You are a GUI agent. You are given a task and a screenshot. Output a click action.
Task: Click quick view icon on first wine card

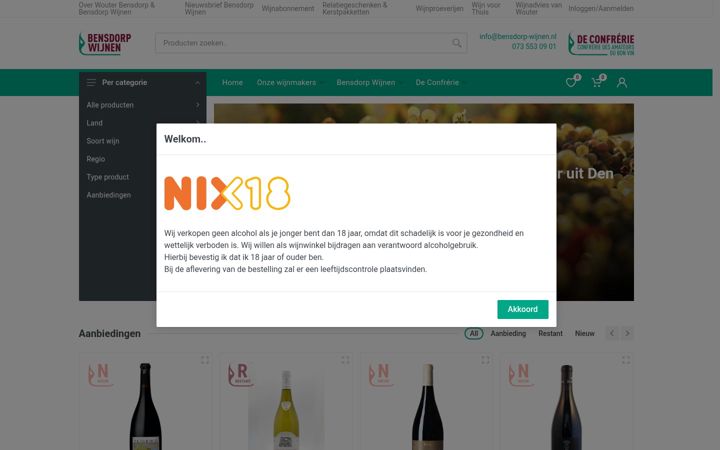coord(205,360)
